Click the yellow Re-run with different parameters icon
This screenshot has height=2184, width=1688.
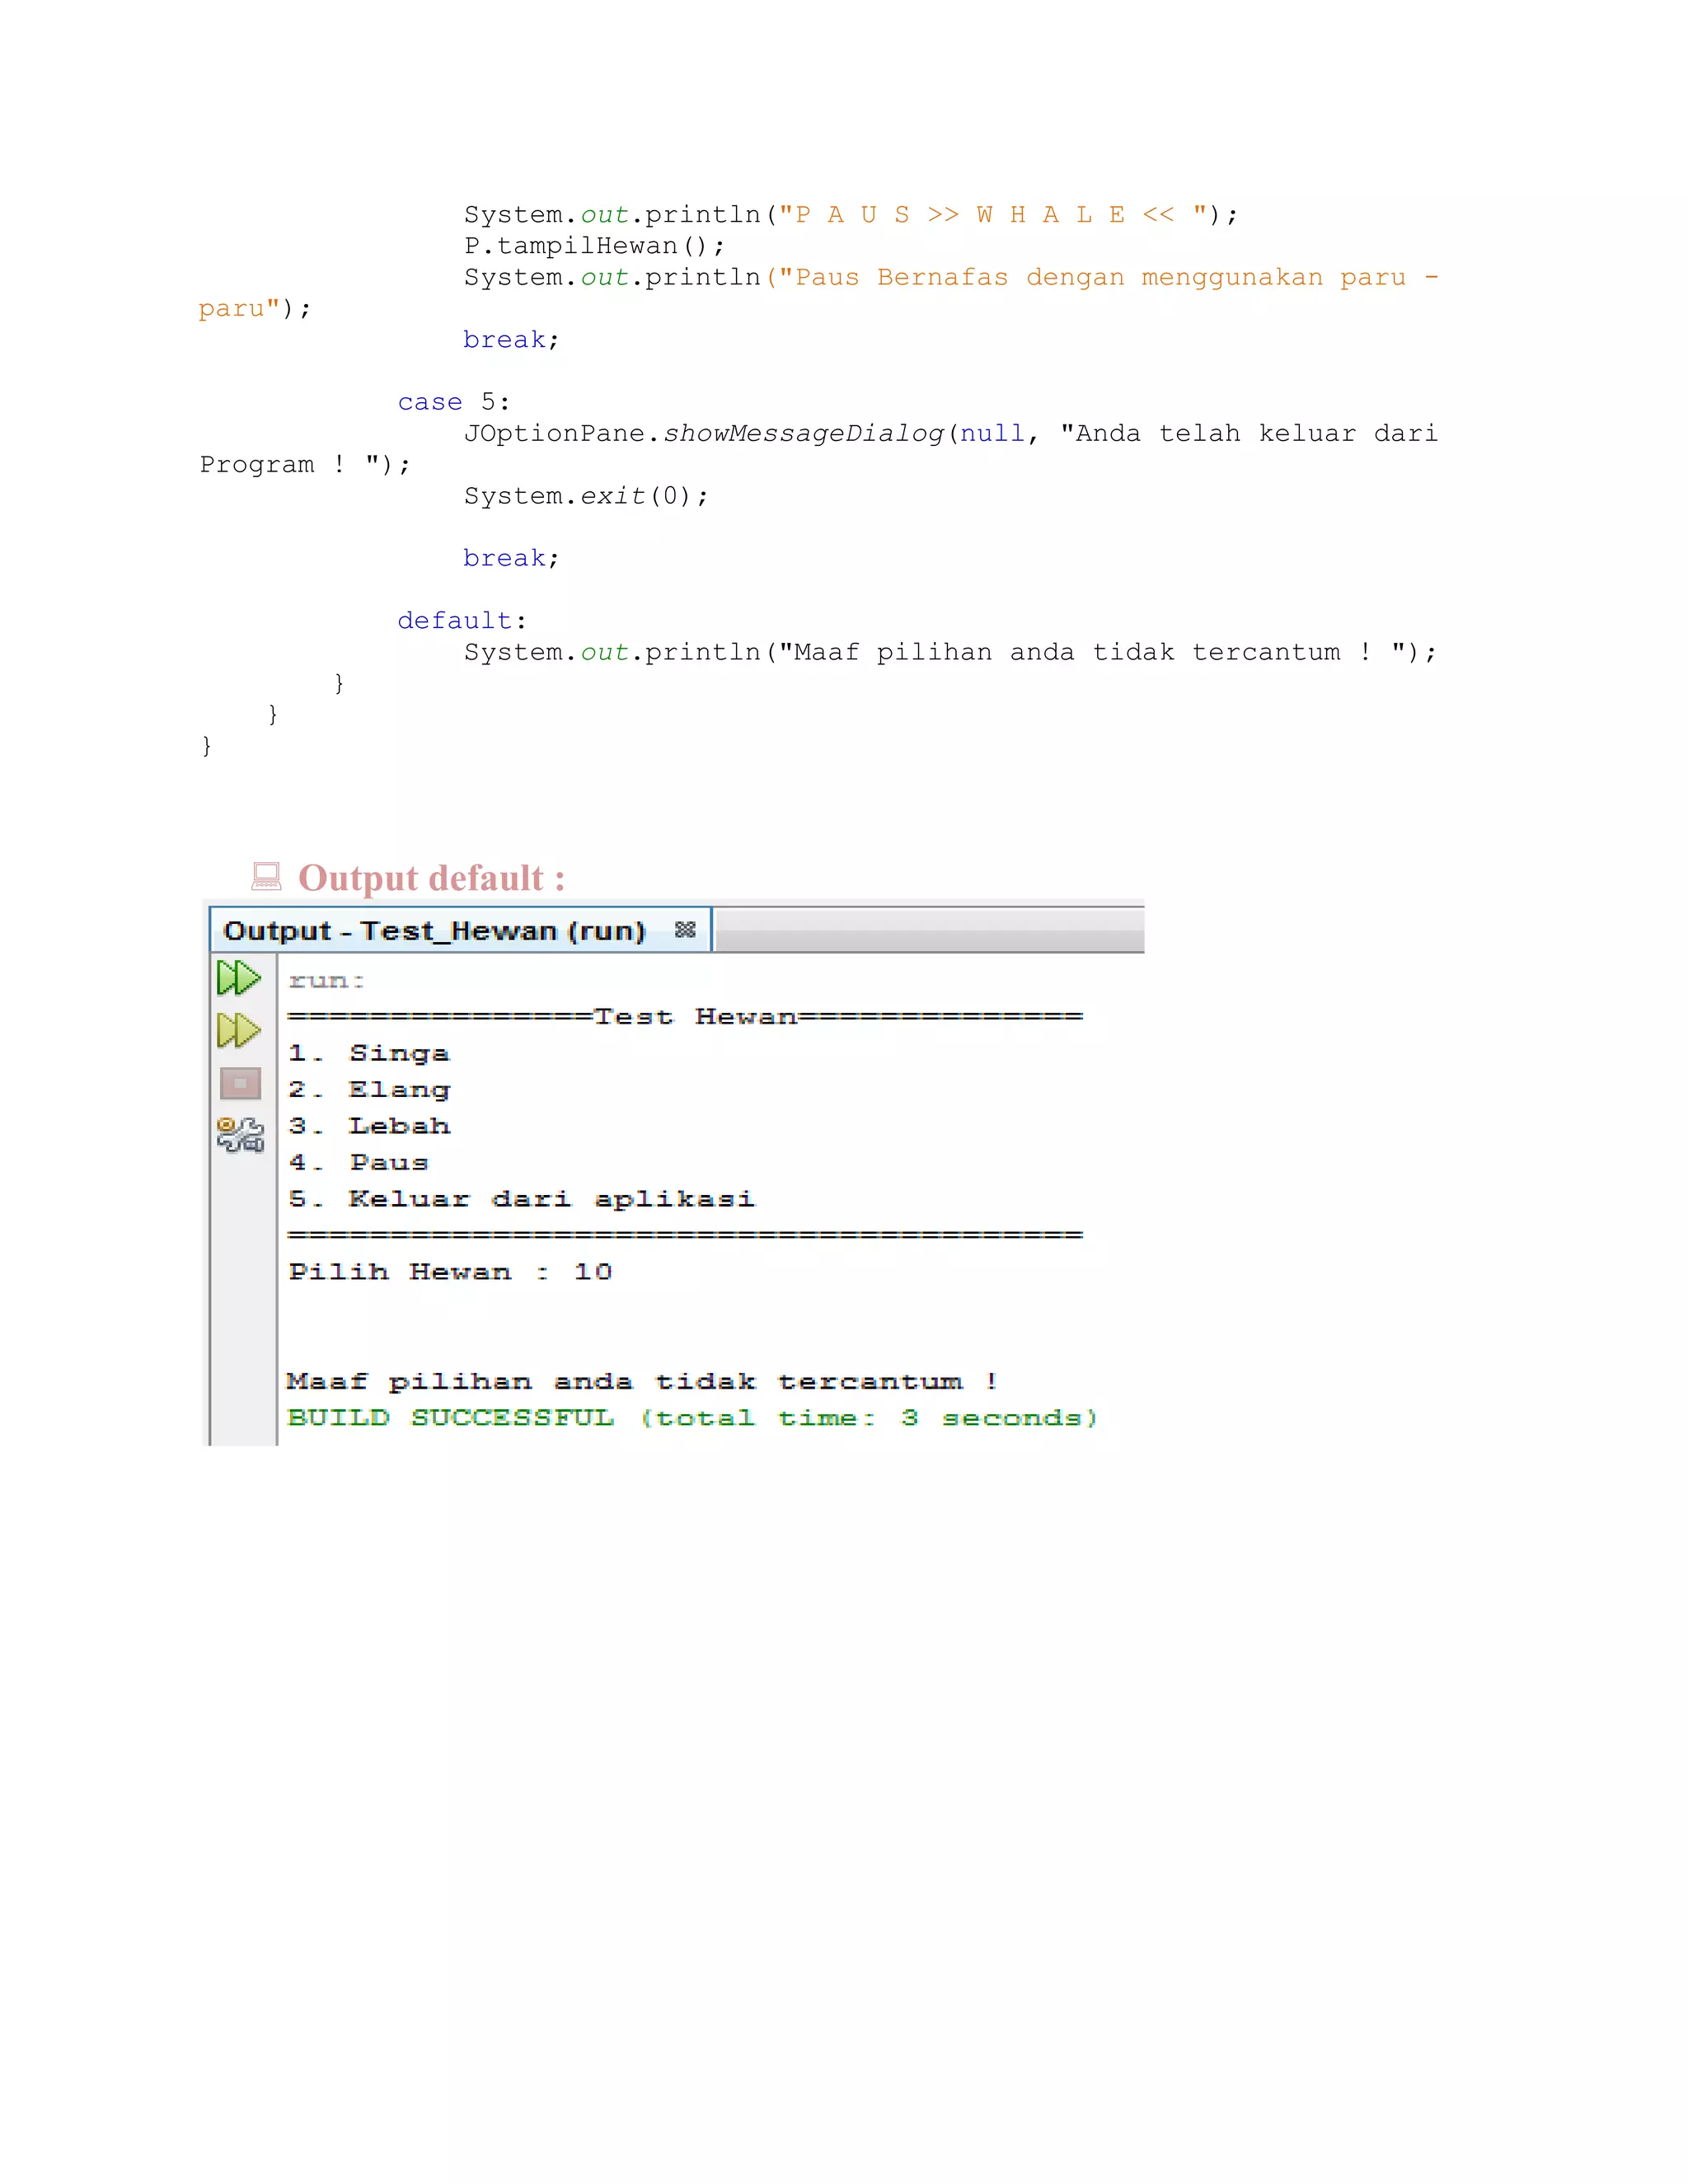tap(239, 1030)
